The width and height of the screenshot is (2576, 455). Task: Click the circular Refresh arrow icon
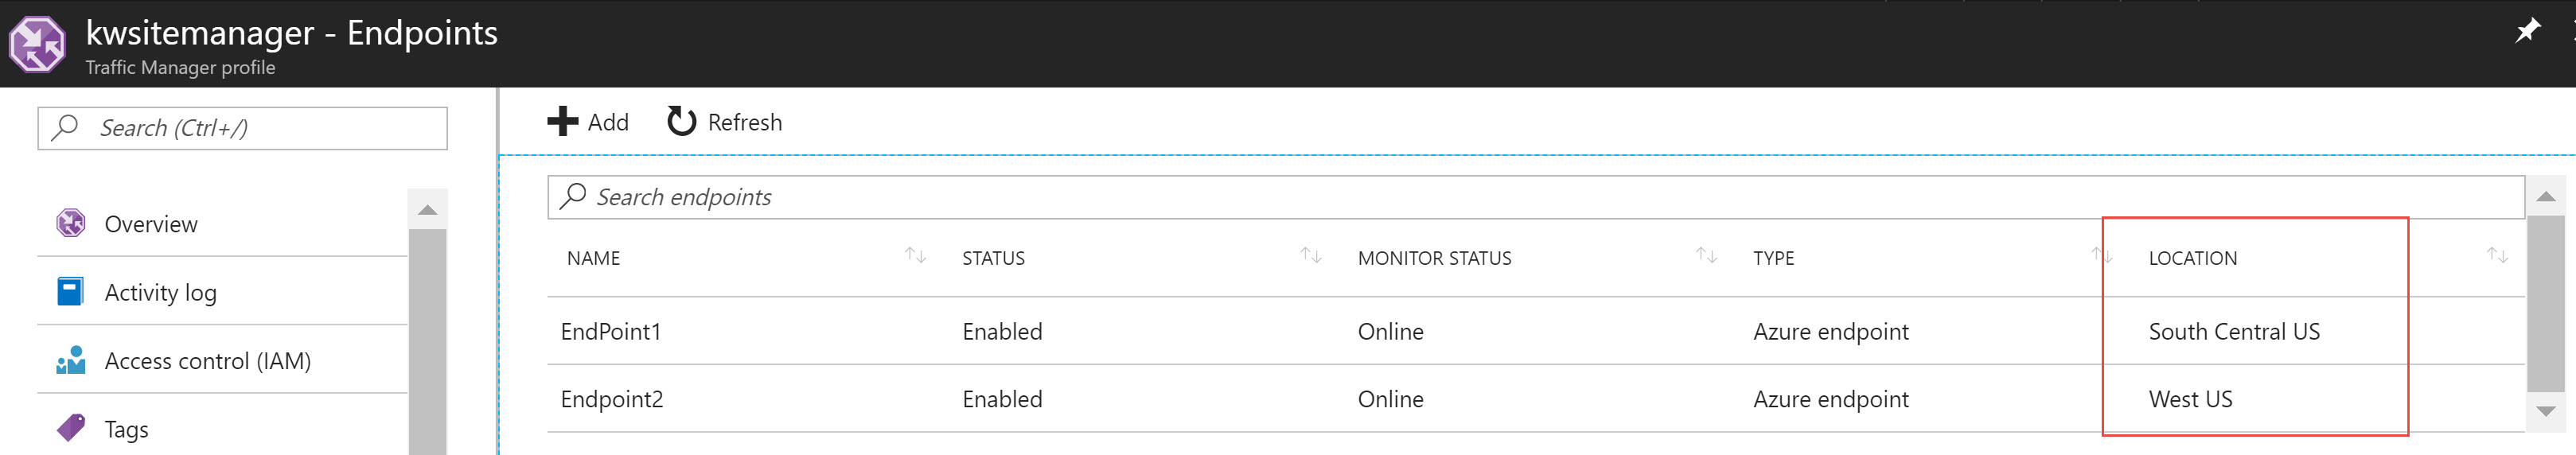click(681, 121)
